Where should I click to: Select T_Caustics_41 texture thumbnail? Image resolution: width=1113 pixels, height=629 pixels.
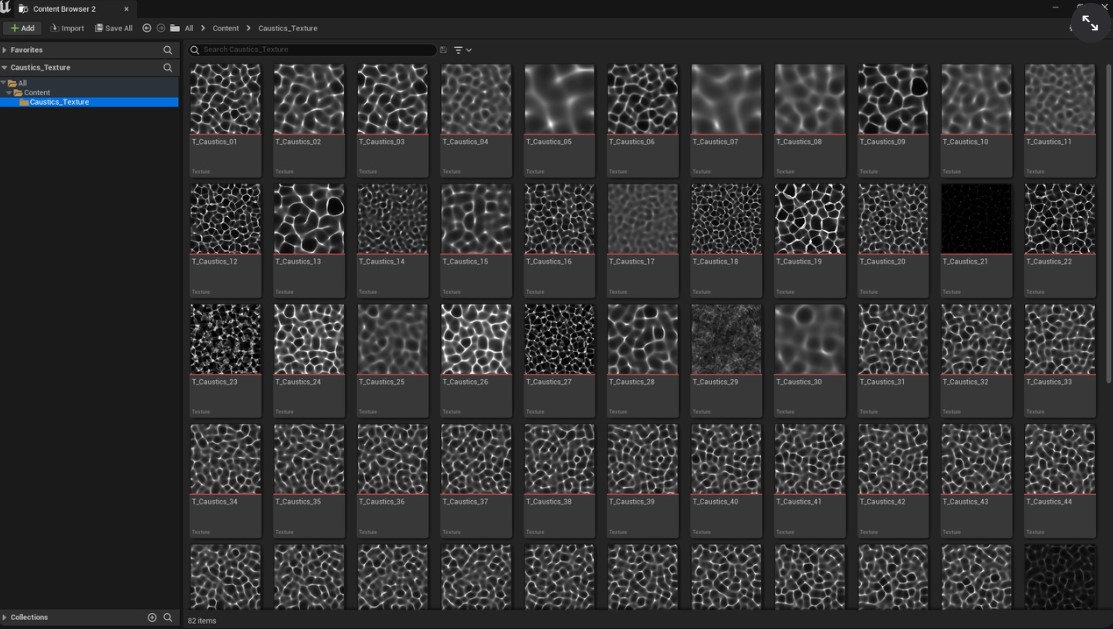click(x=810, y=459)
